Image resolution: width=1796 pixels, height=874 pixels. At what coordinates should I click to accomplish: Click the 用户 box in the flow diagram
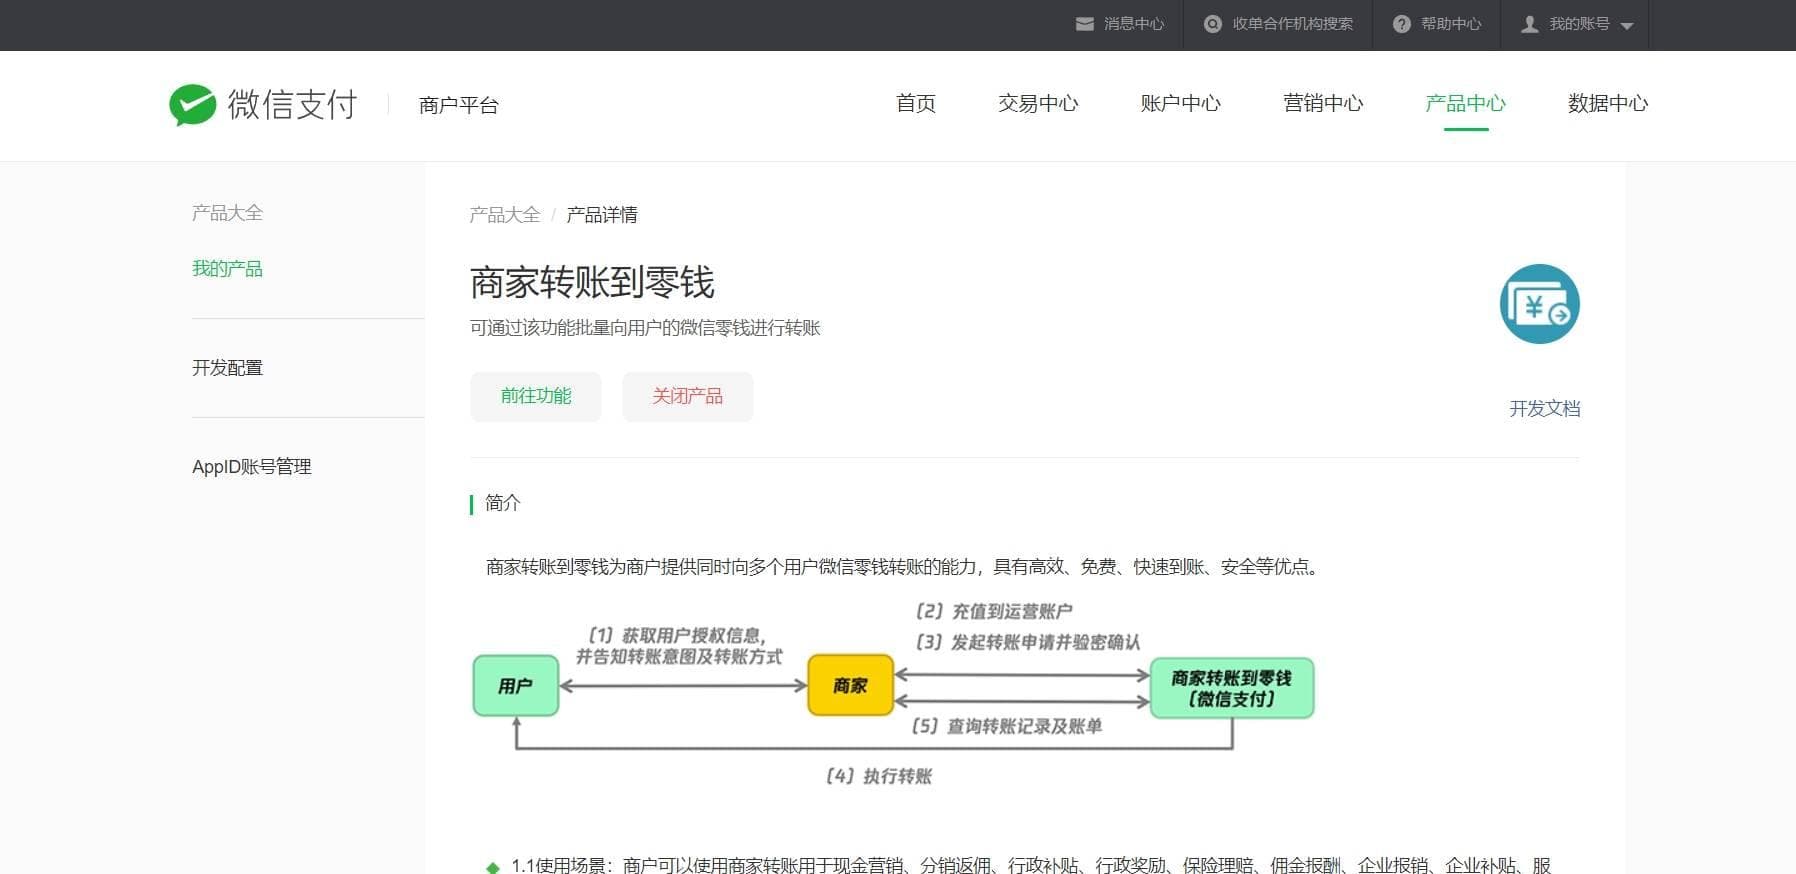(516, 686)
